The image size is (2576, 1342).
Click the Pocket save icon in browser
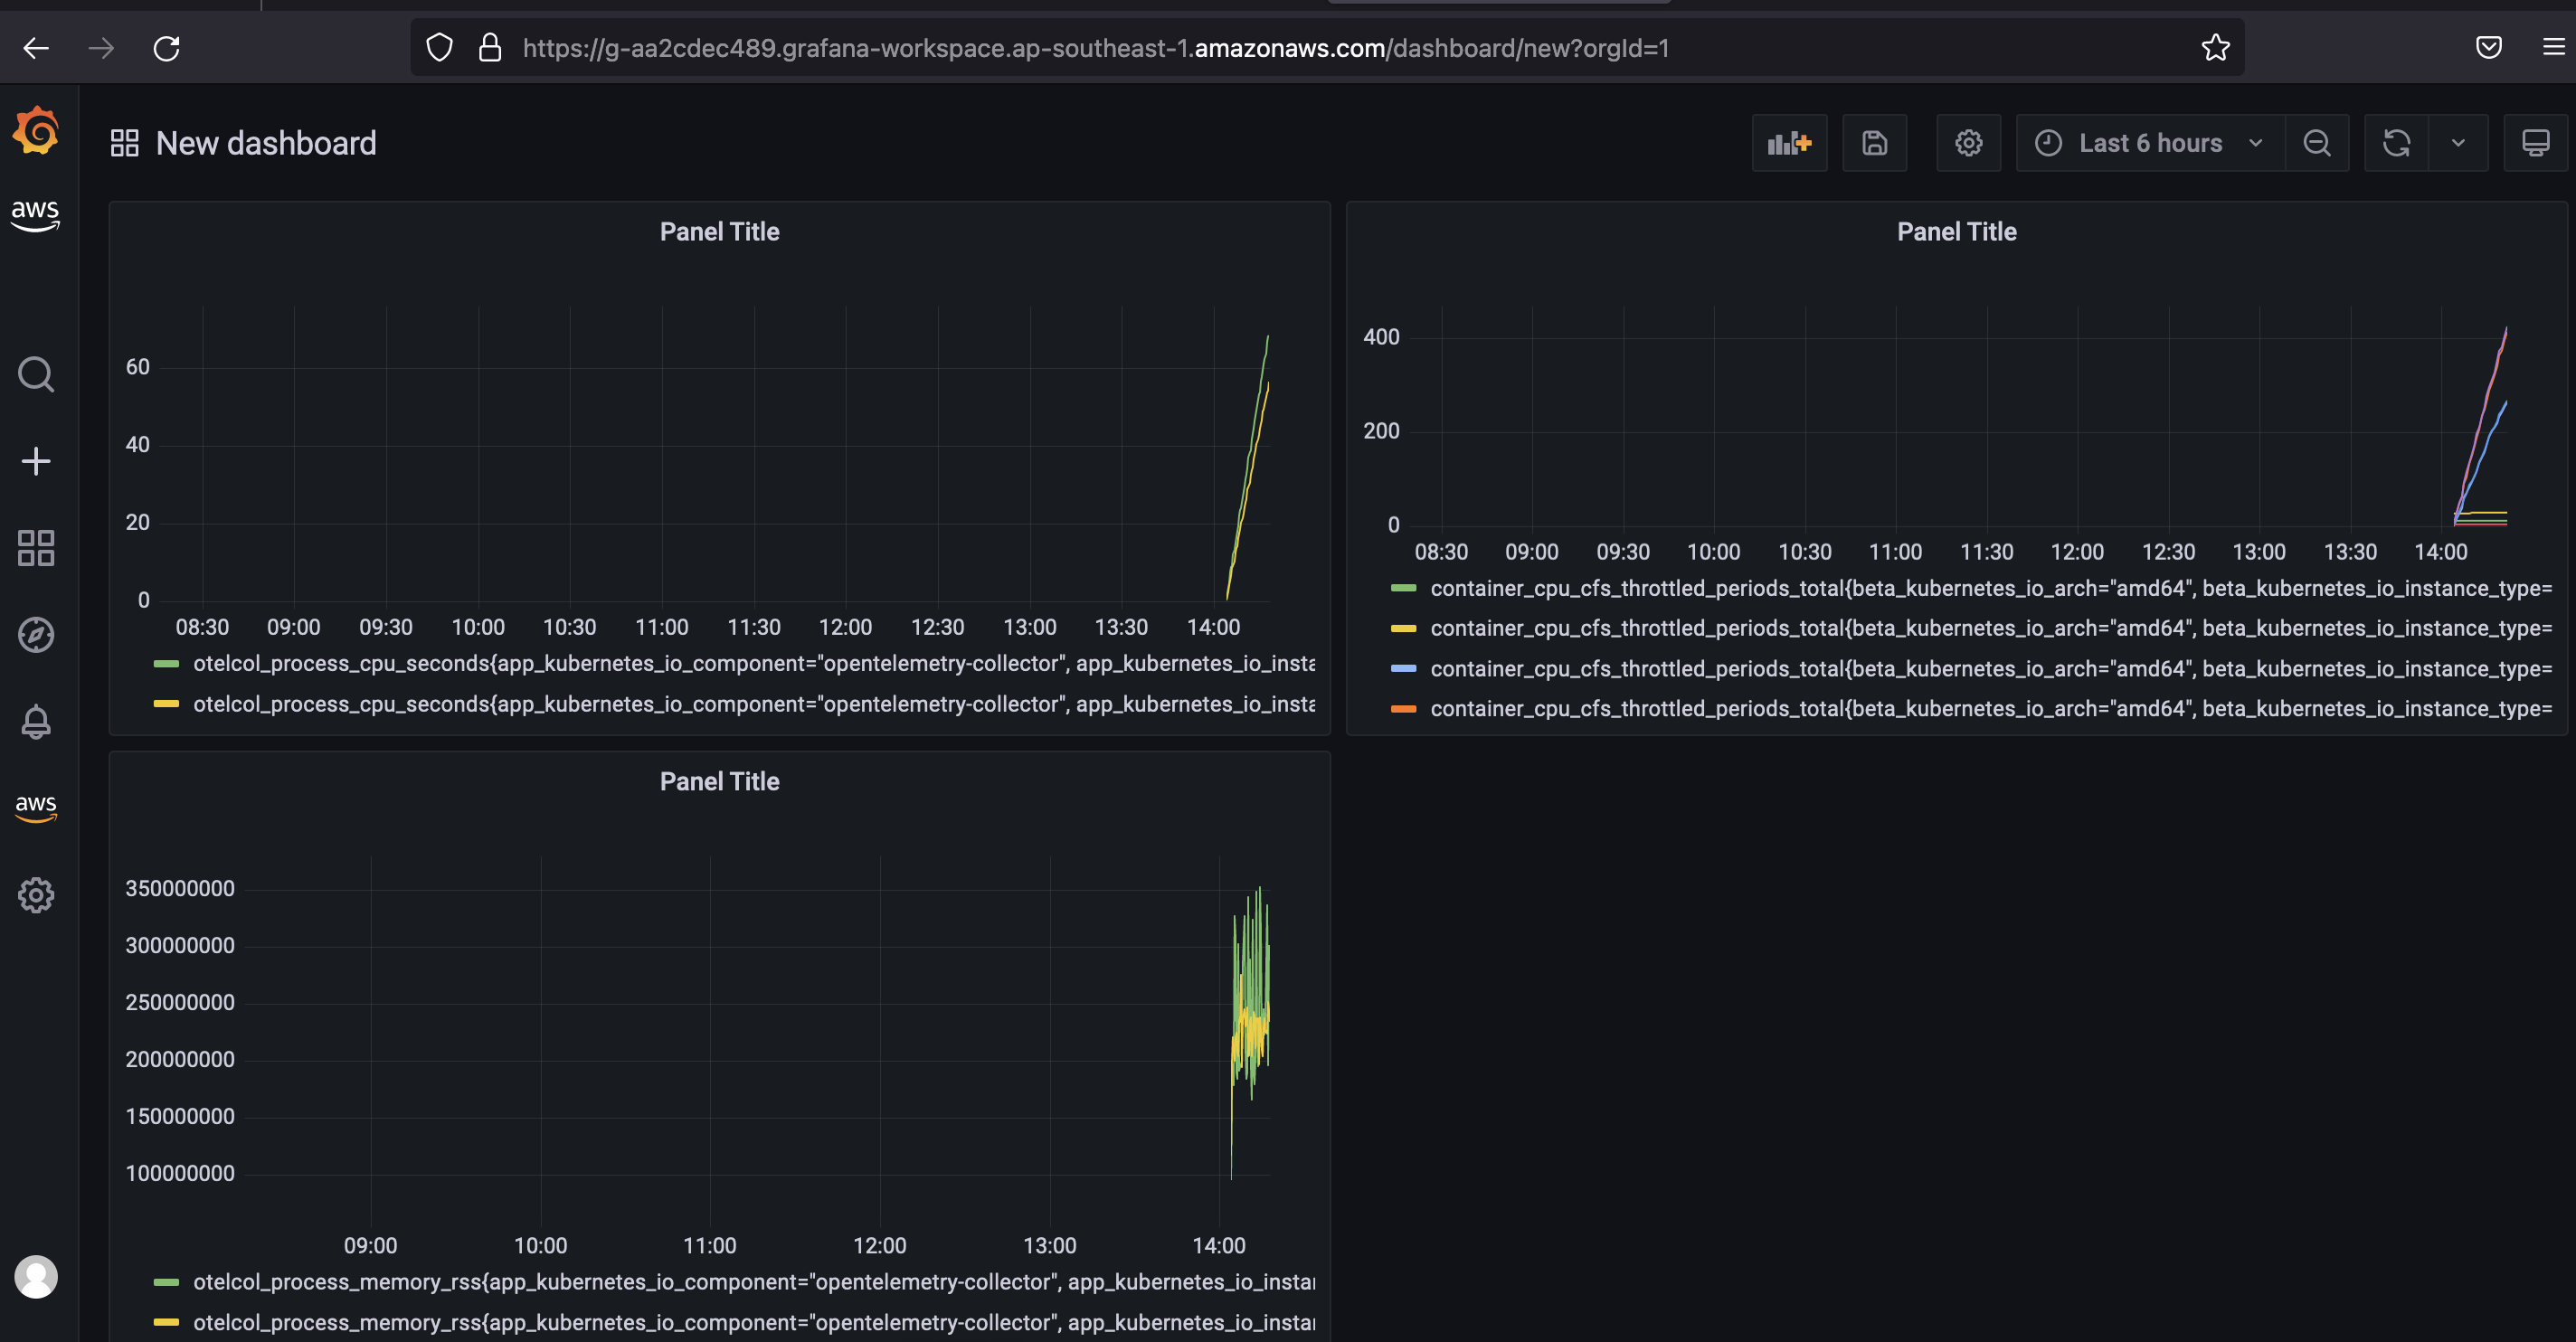pyautogui.click(x=2488, y=48)
